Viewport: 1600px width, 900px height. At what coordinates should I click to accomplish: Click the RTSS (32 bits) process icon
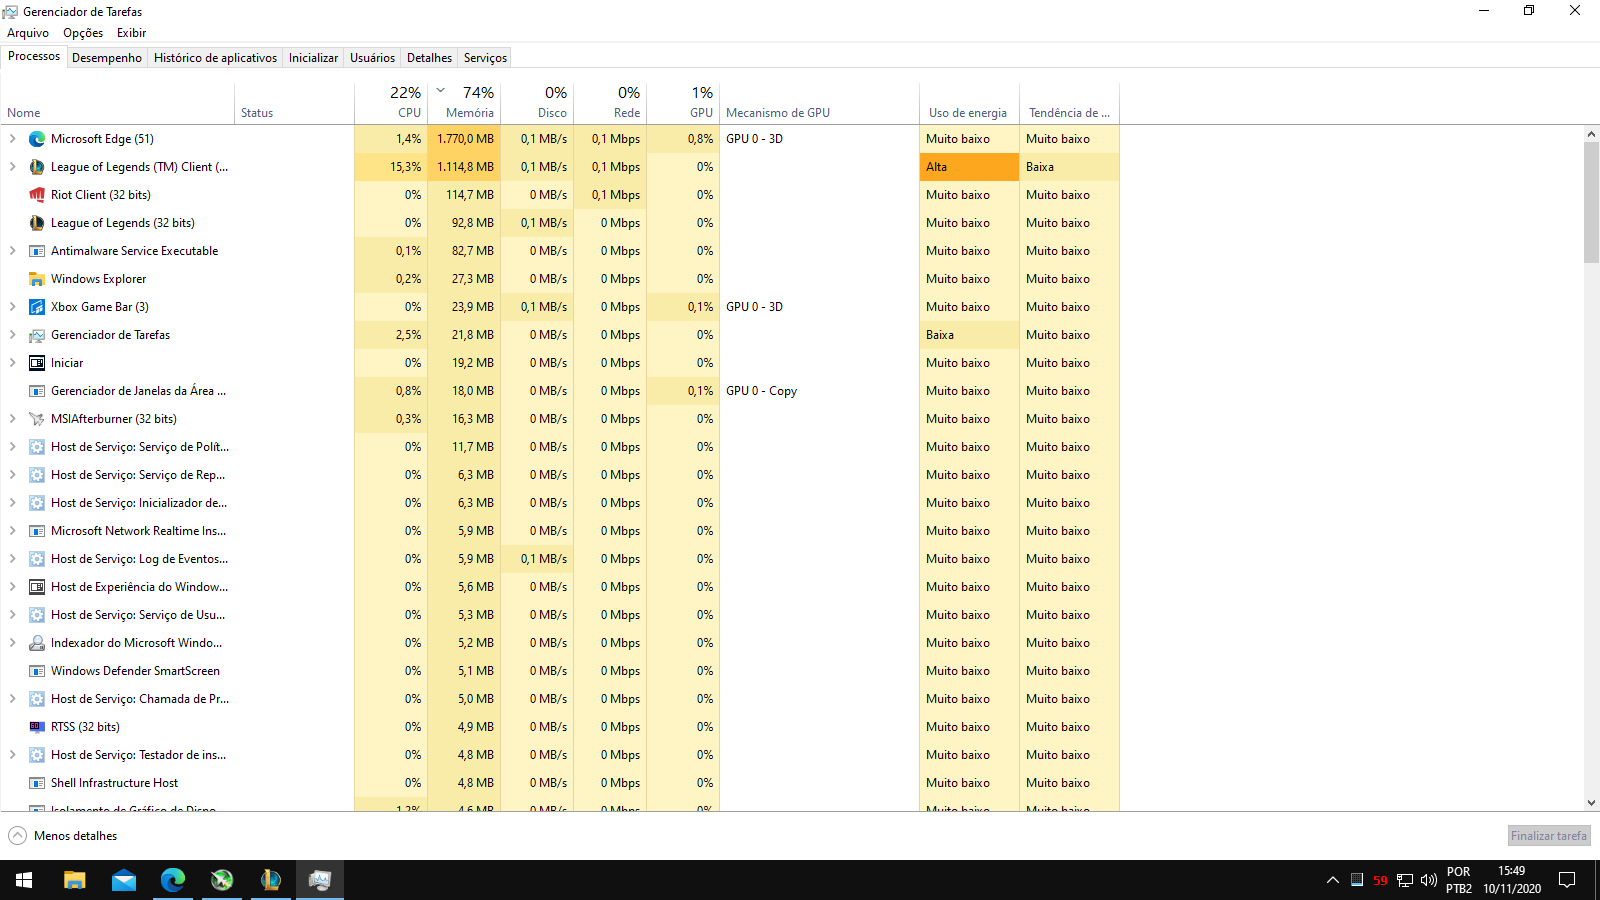point(37,727)
